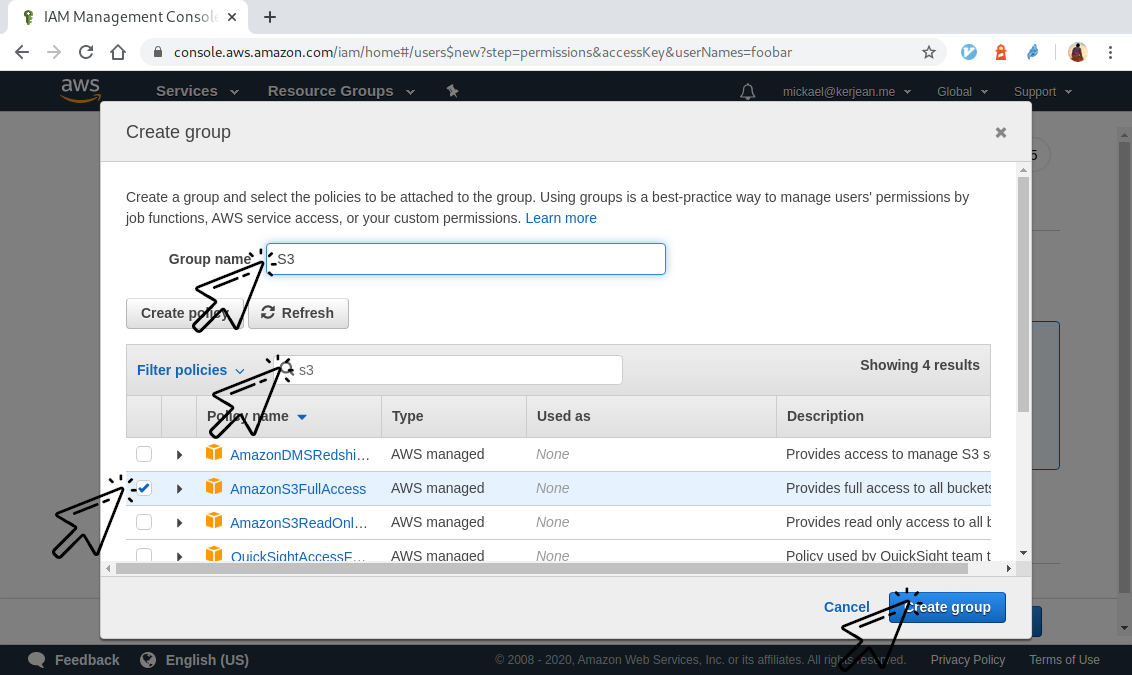The width and height of the screenshot is (1132, 675).
Task: Open the Resource Groups menu
Action: (341, 91)
